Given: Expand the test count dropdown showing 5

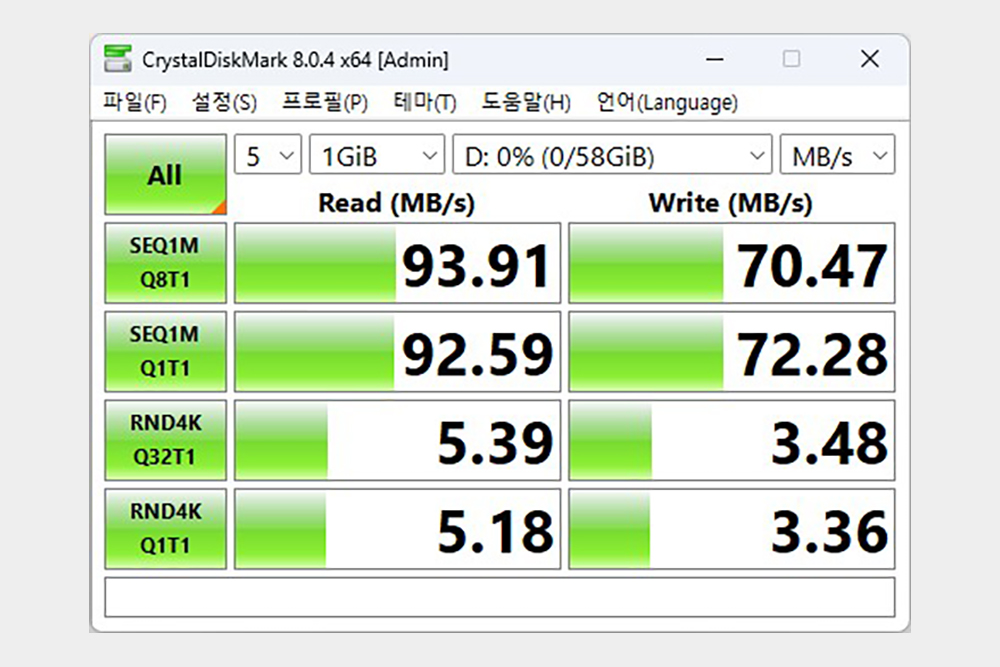Looking at the screenshot, I should [x=268, y=154].
